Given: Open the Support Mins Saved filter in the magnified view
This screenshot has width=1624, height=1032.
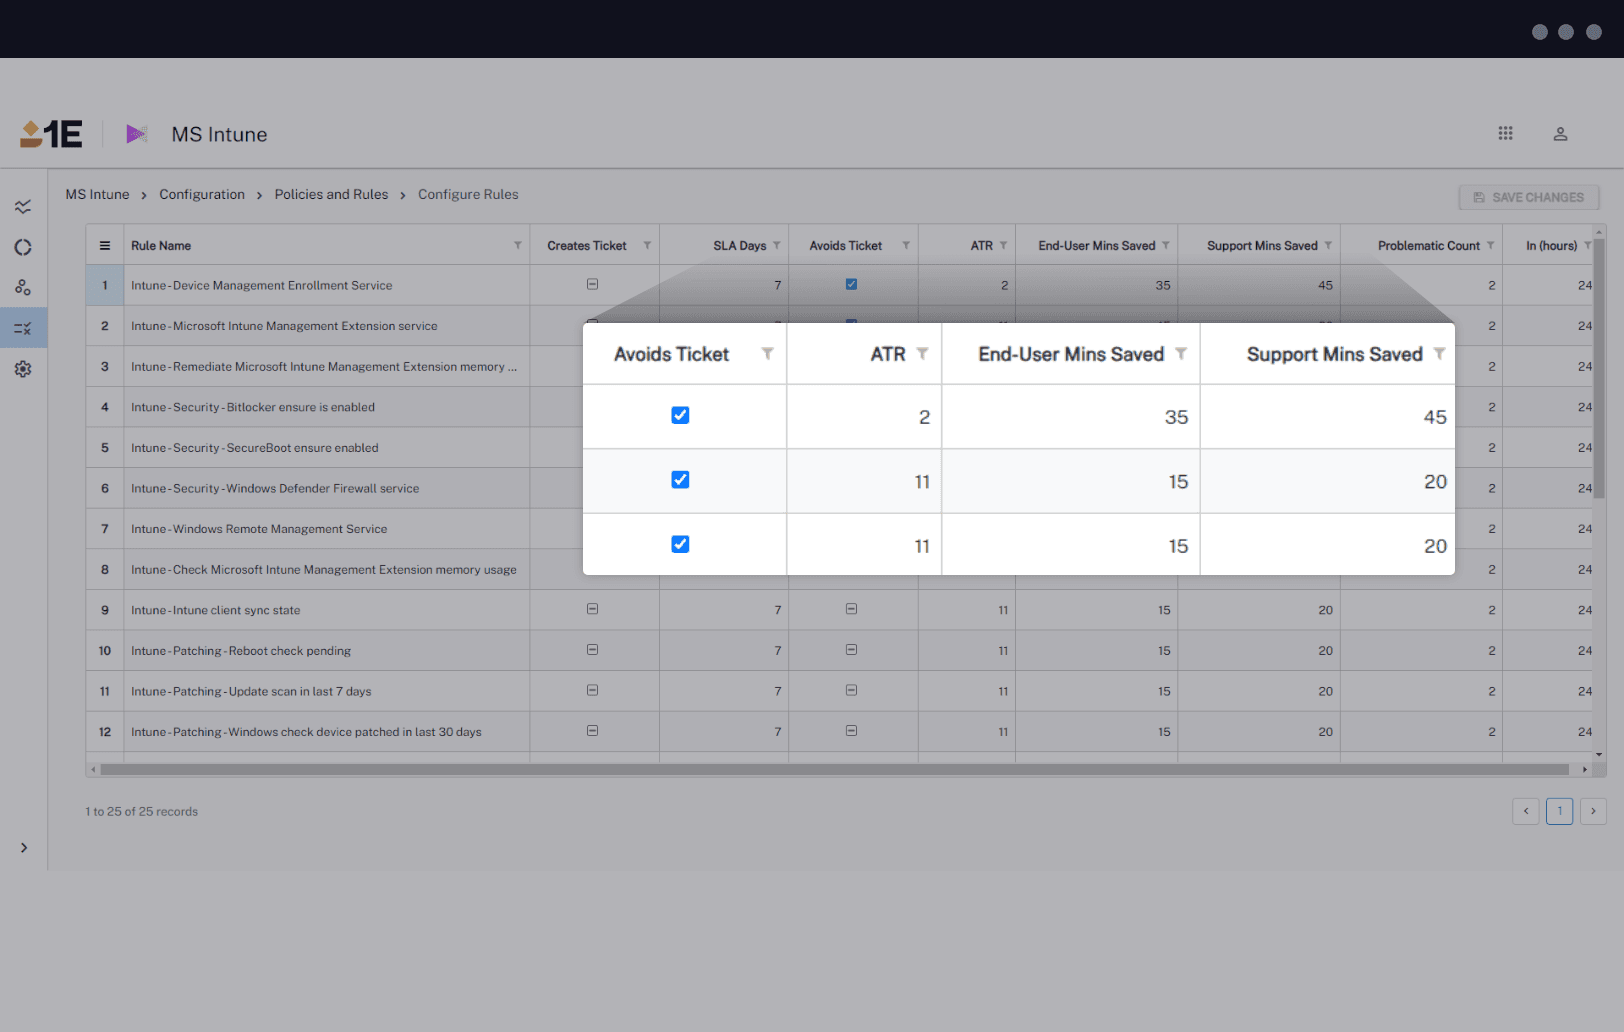Looking at the screenshot, I should (1440, 353).
